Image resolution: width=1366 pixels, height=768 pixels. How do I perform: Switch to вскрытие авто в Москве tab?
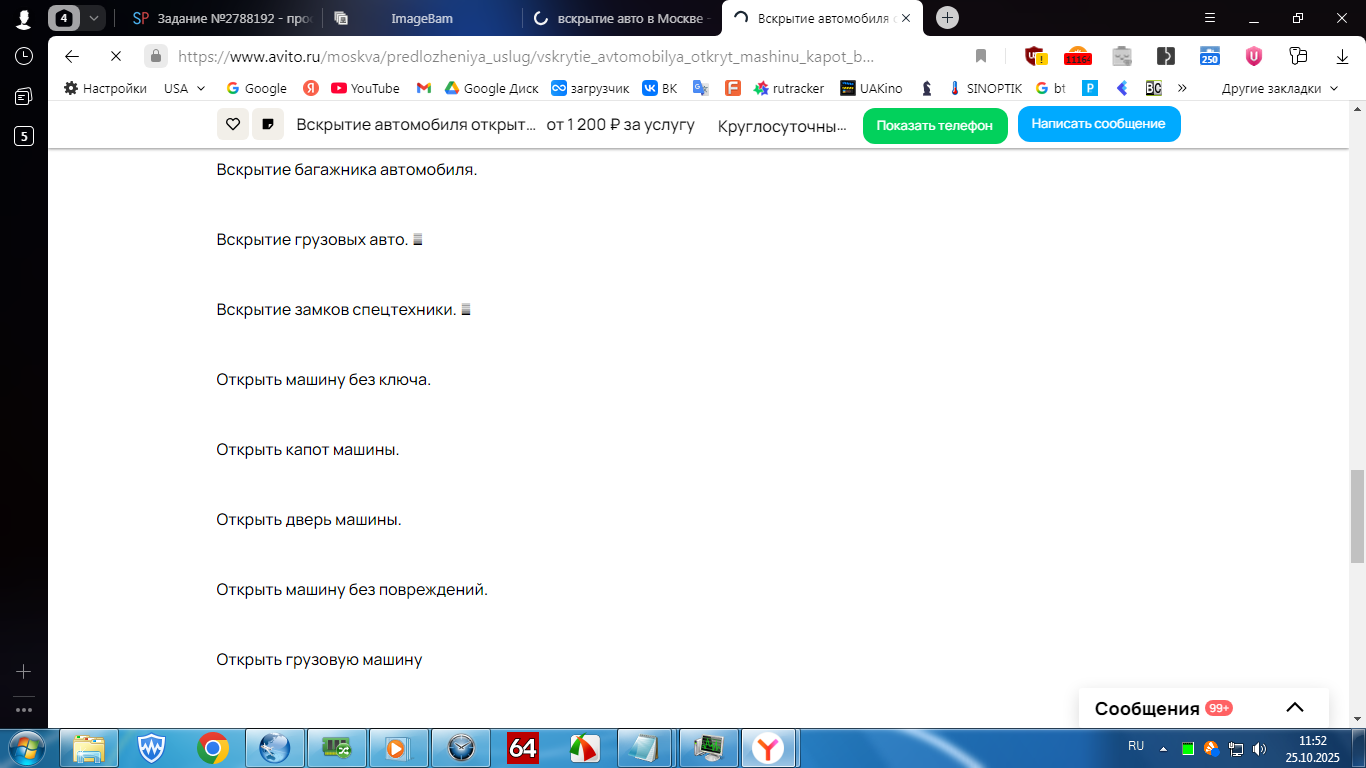pyautogui.click(x=623, y=18)
